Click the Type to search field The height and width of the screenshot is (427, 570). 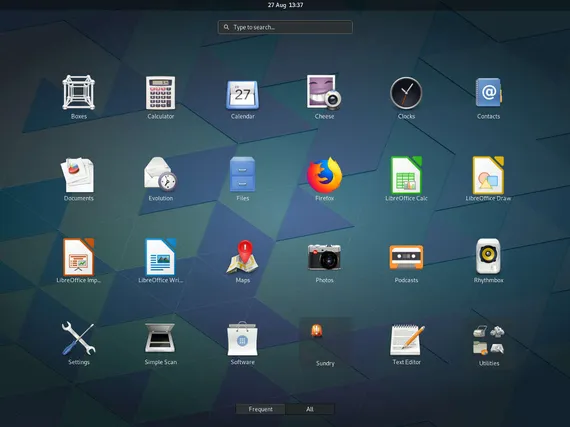point(285,27)
